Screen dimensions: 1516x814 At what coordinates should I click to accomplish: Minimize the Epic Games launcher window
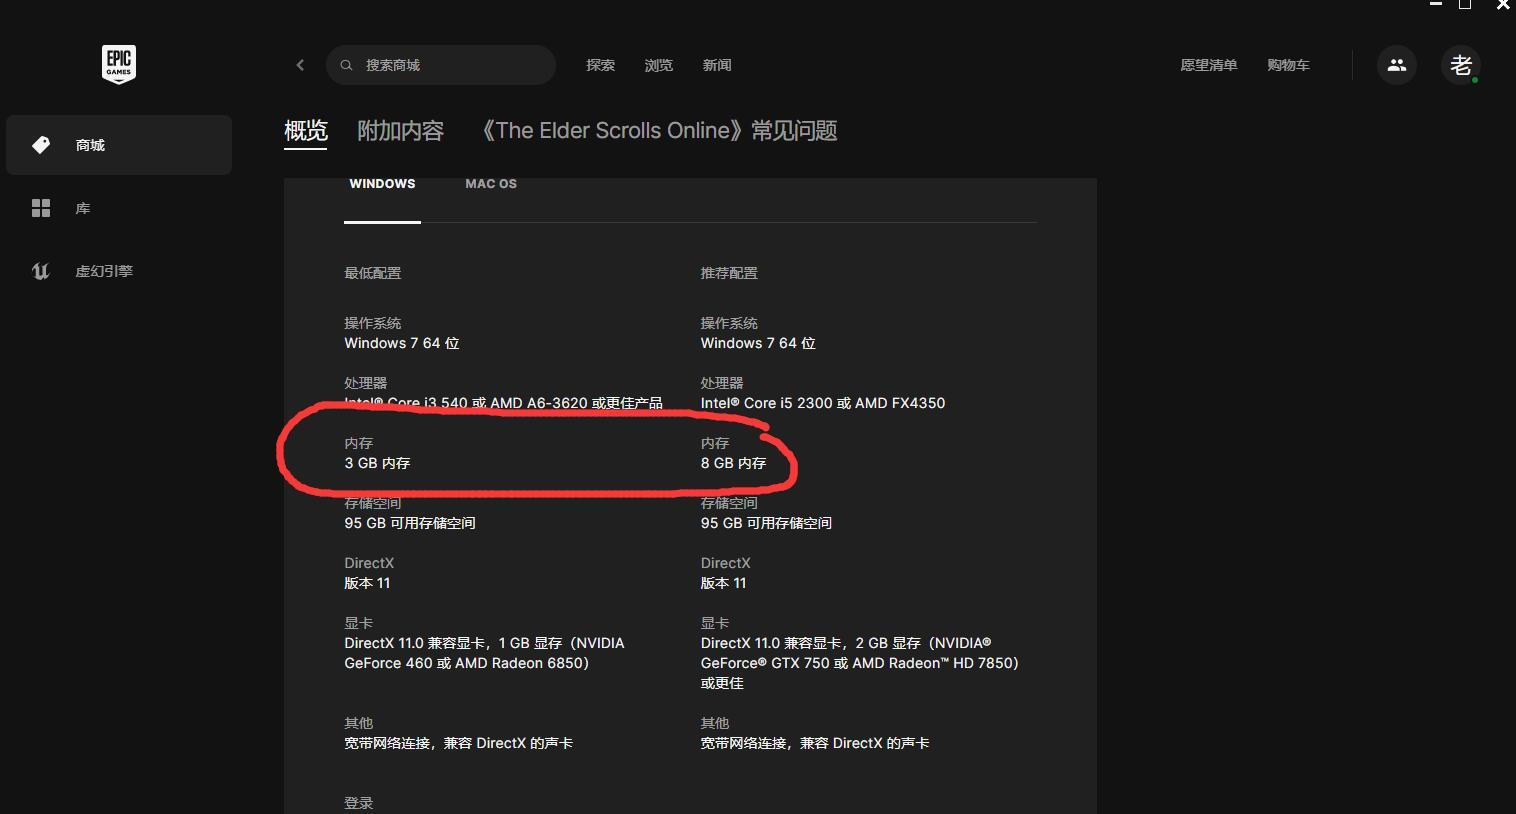(1436, 5)
